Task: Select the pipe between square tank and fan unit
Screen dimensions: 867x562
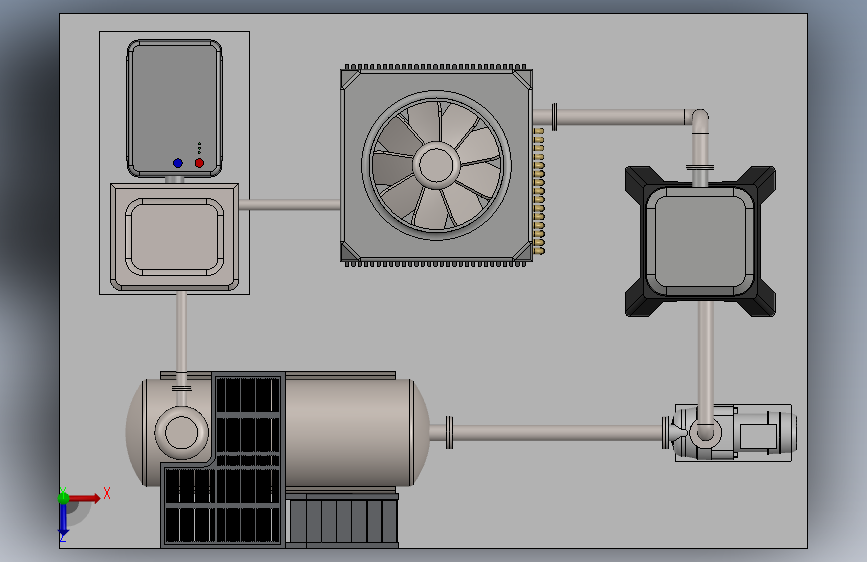Action: 290,205
